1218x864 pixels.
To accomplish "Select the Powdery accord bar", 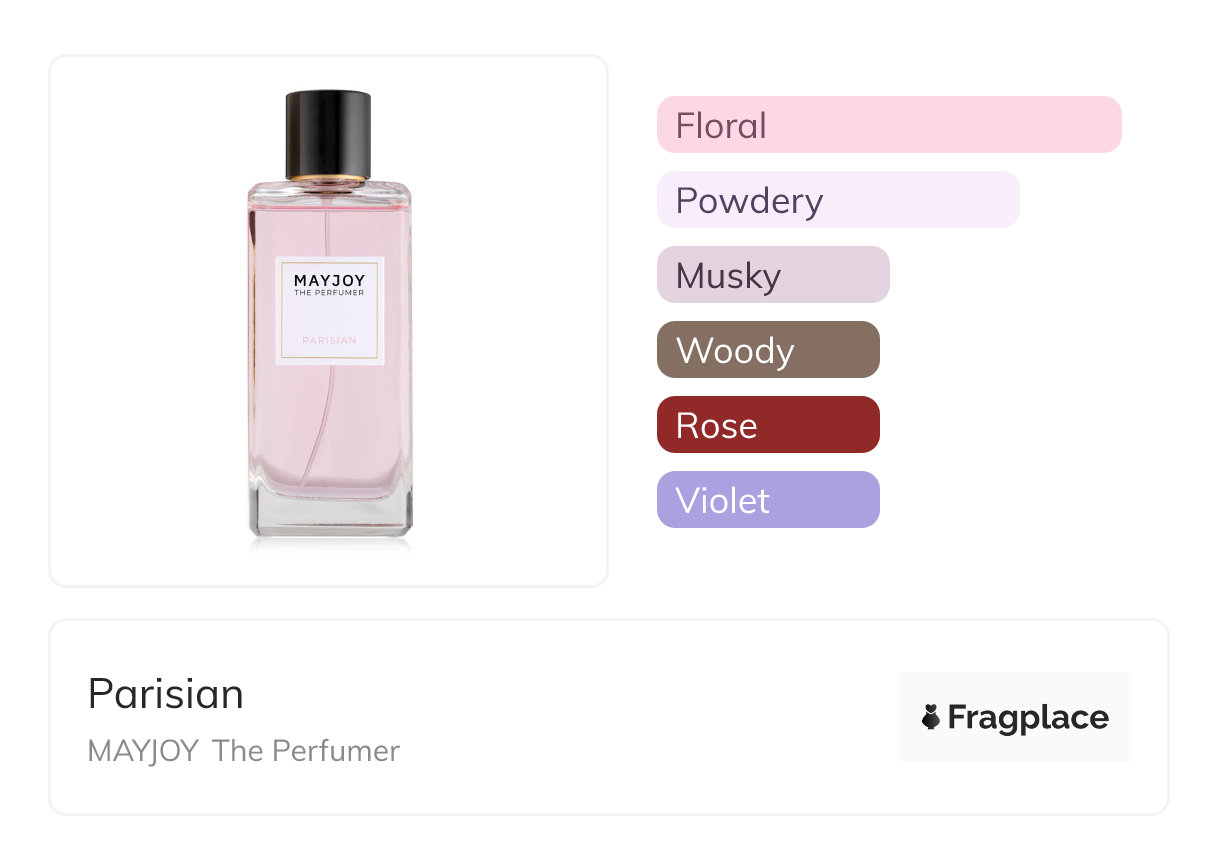I will pos(837,200).
